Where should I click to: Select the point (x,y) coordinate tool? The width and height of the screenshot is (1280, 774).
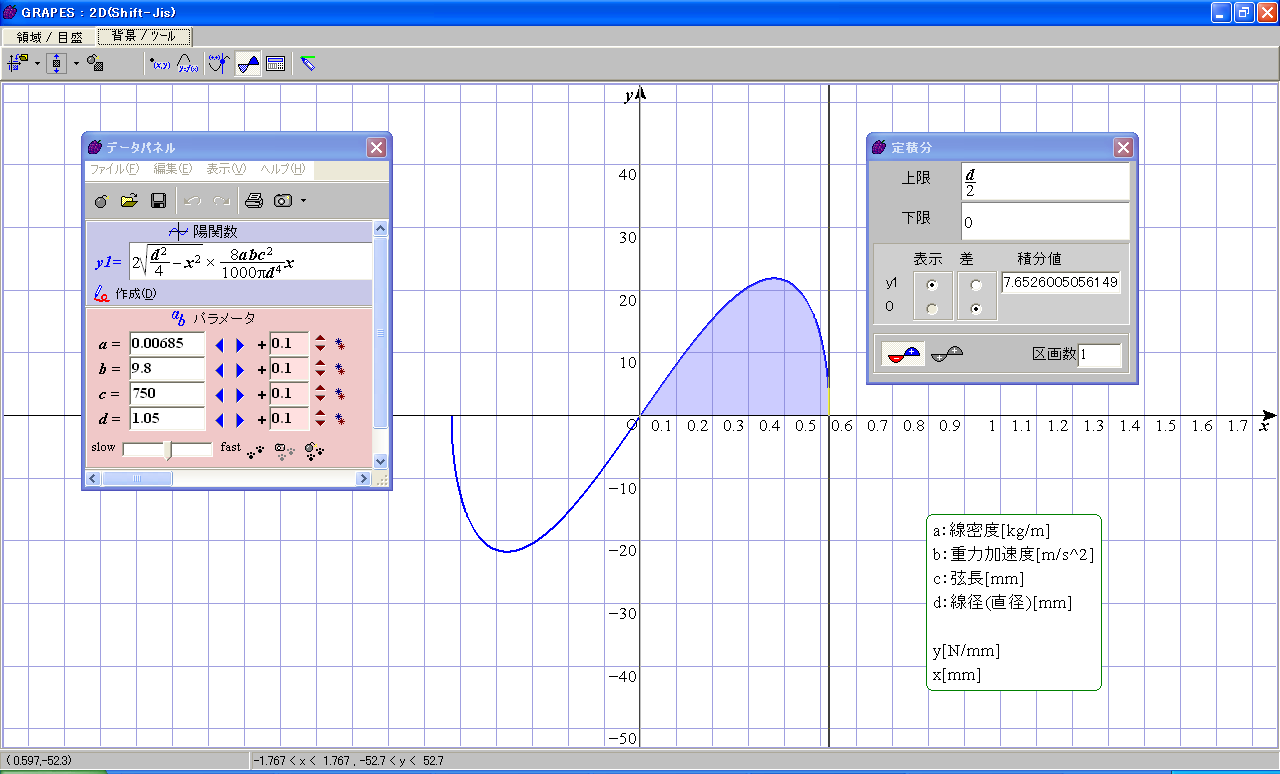coord(159,63)
